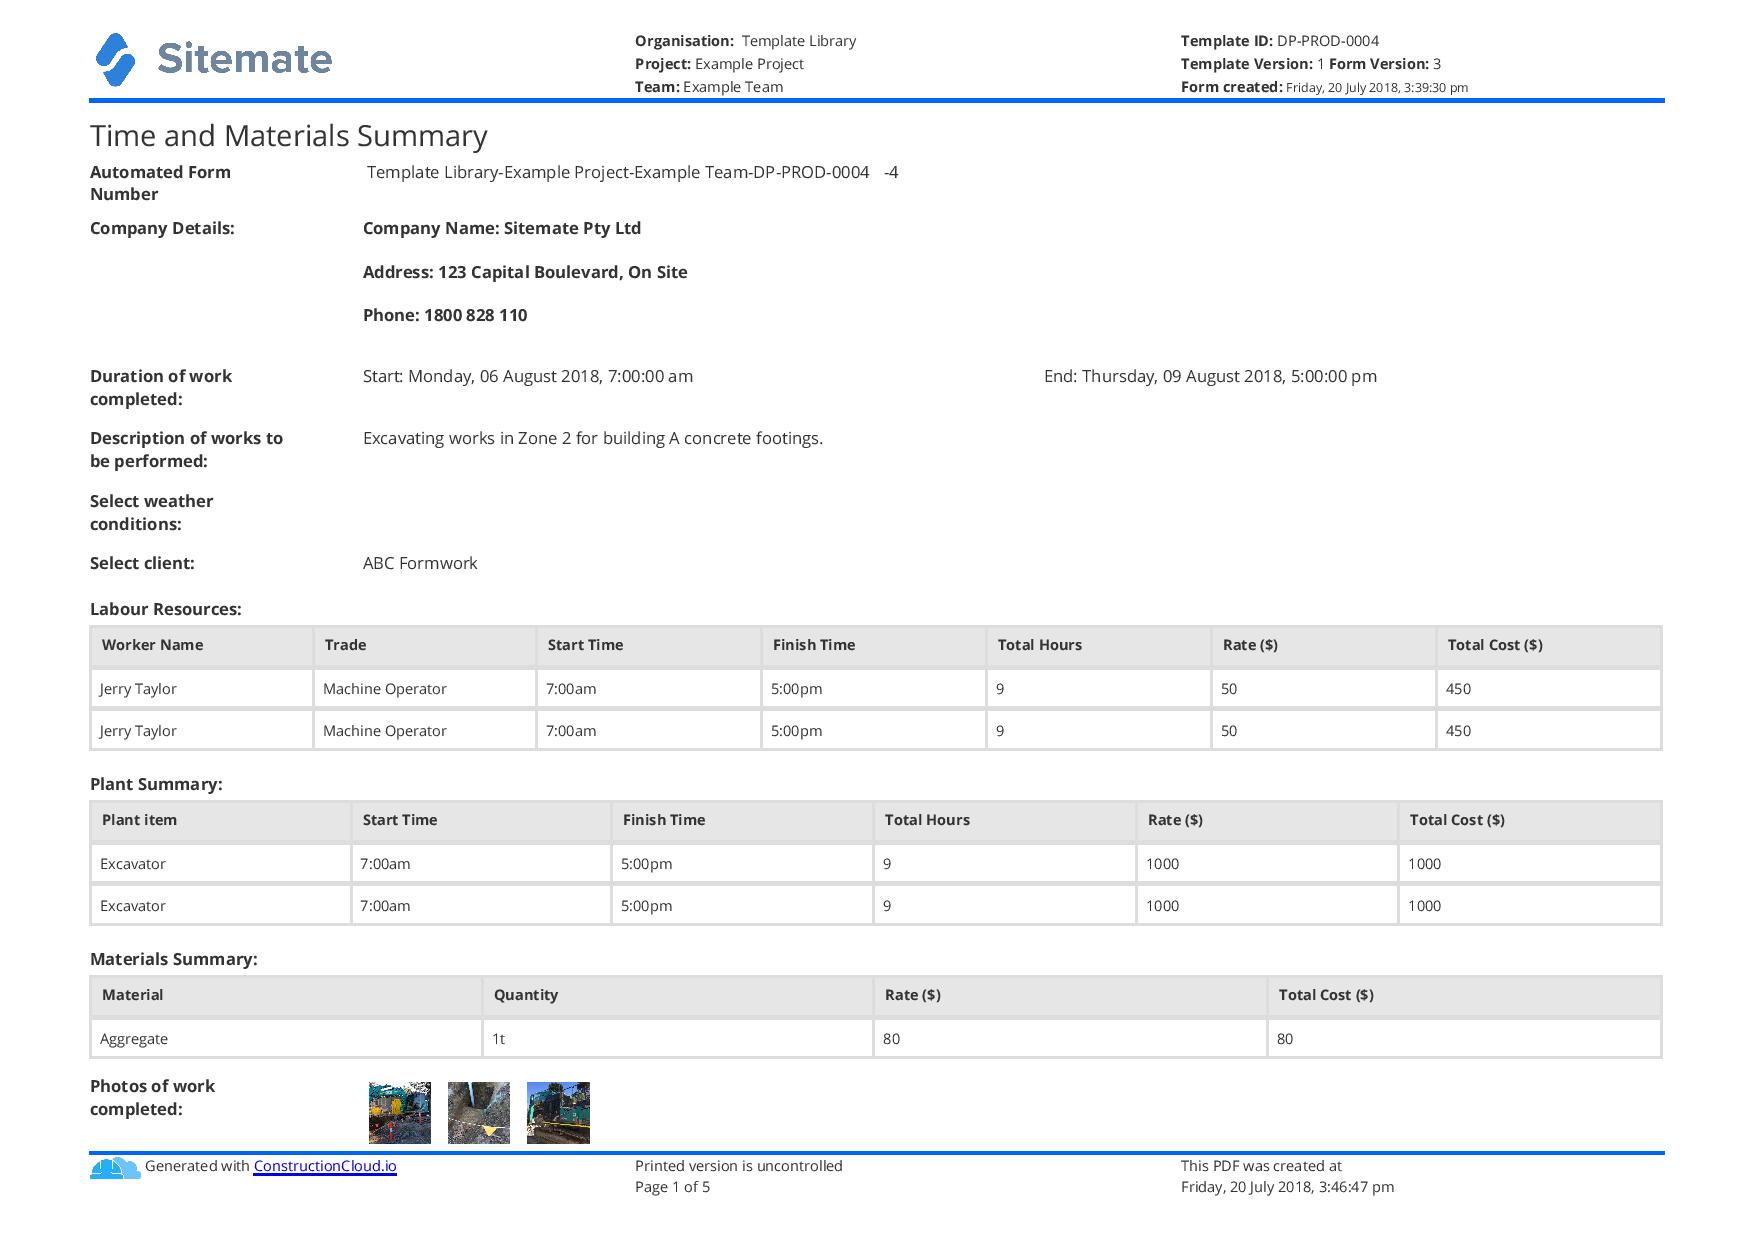Viewport: 1754px width, 1240px height.
Task: Click the 'Page 1 of 5' footer text
Action: (x=673, y=1187)
